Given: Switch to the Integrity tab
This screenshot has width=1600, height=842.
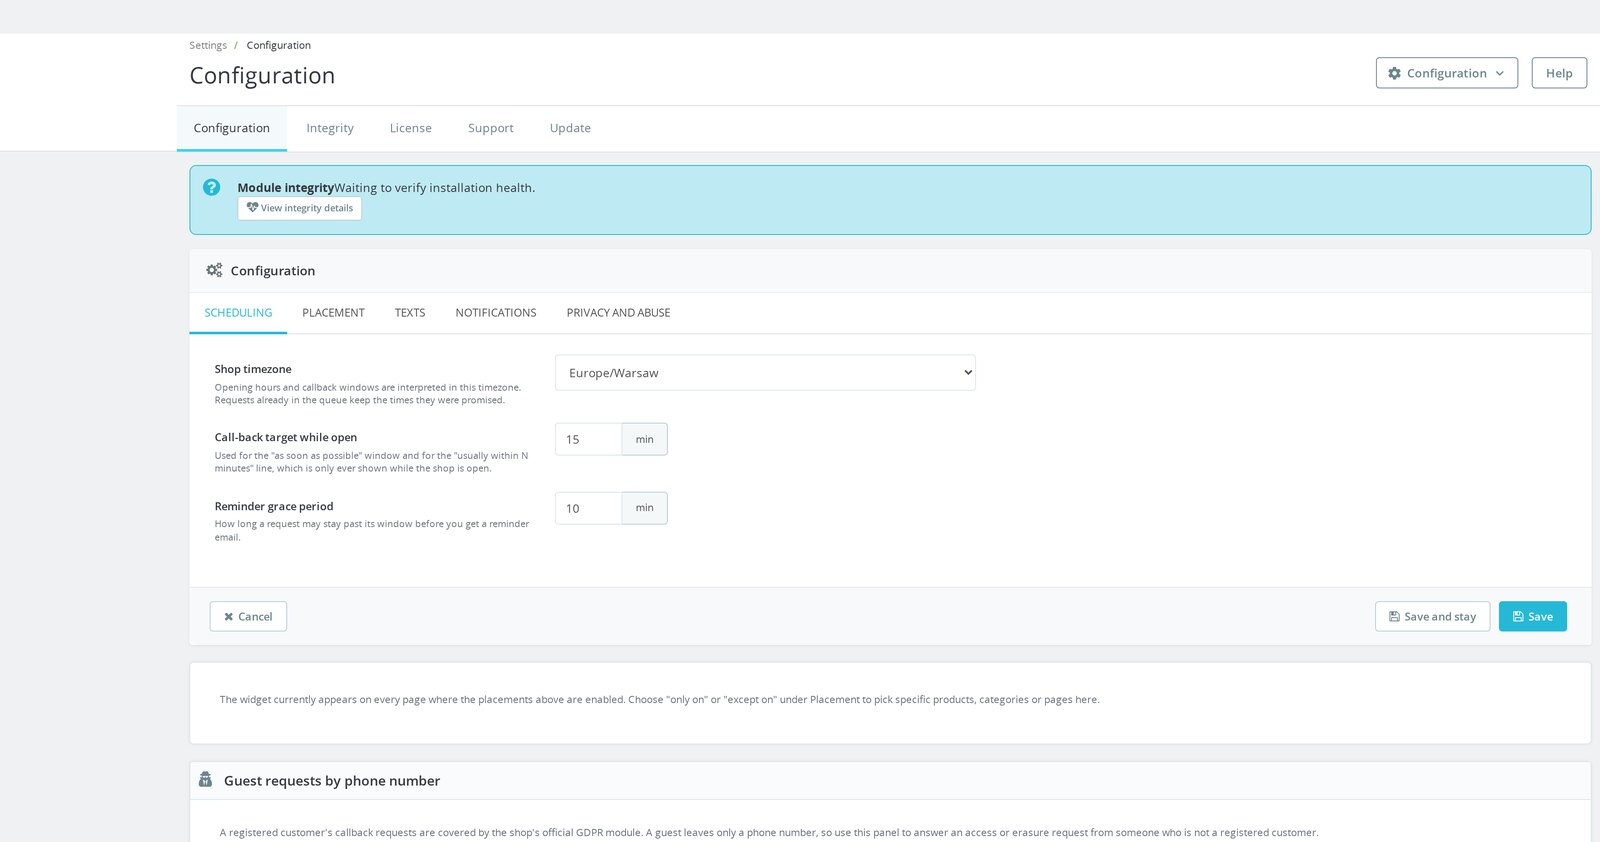Looking at the screenshot, I should coord(330,128).
